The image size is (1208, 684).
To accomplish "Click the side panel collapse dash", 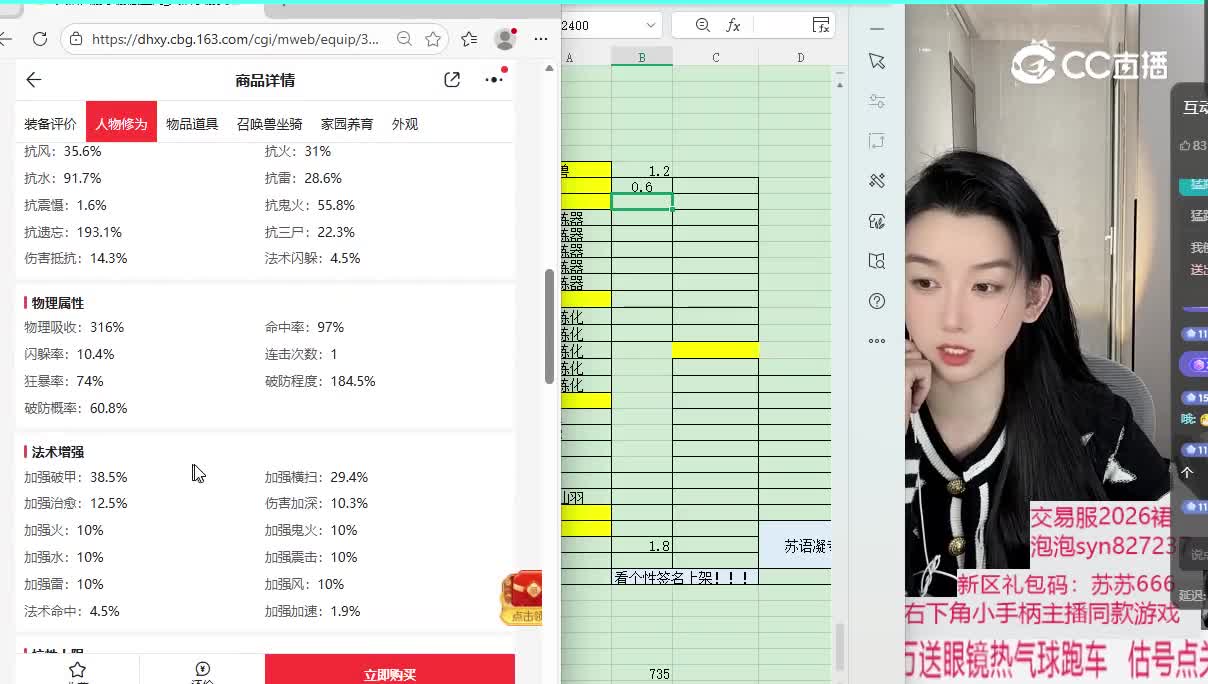I will click(877, 28).
